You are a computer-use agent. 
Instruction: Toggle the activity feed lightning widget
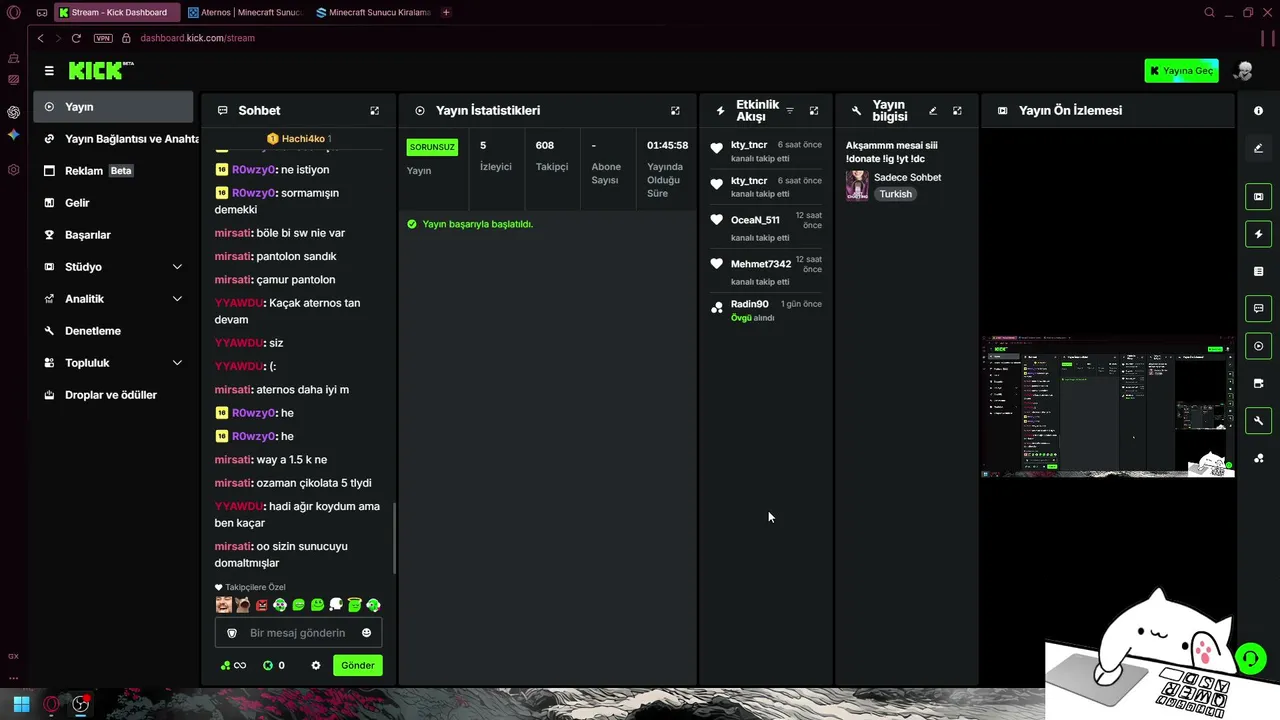pyautogui.click(x=1258, y=234)
